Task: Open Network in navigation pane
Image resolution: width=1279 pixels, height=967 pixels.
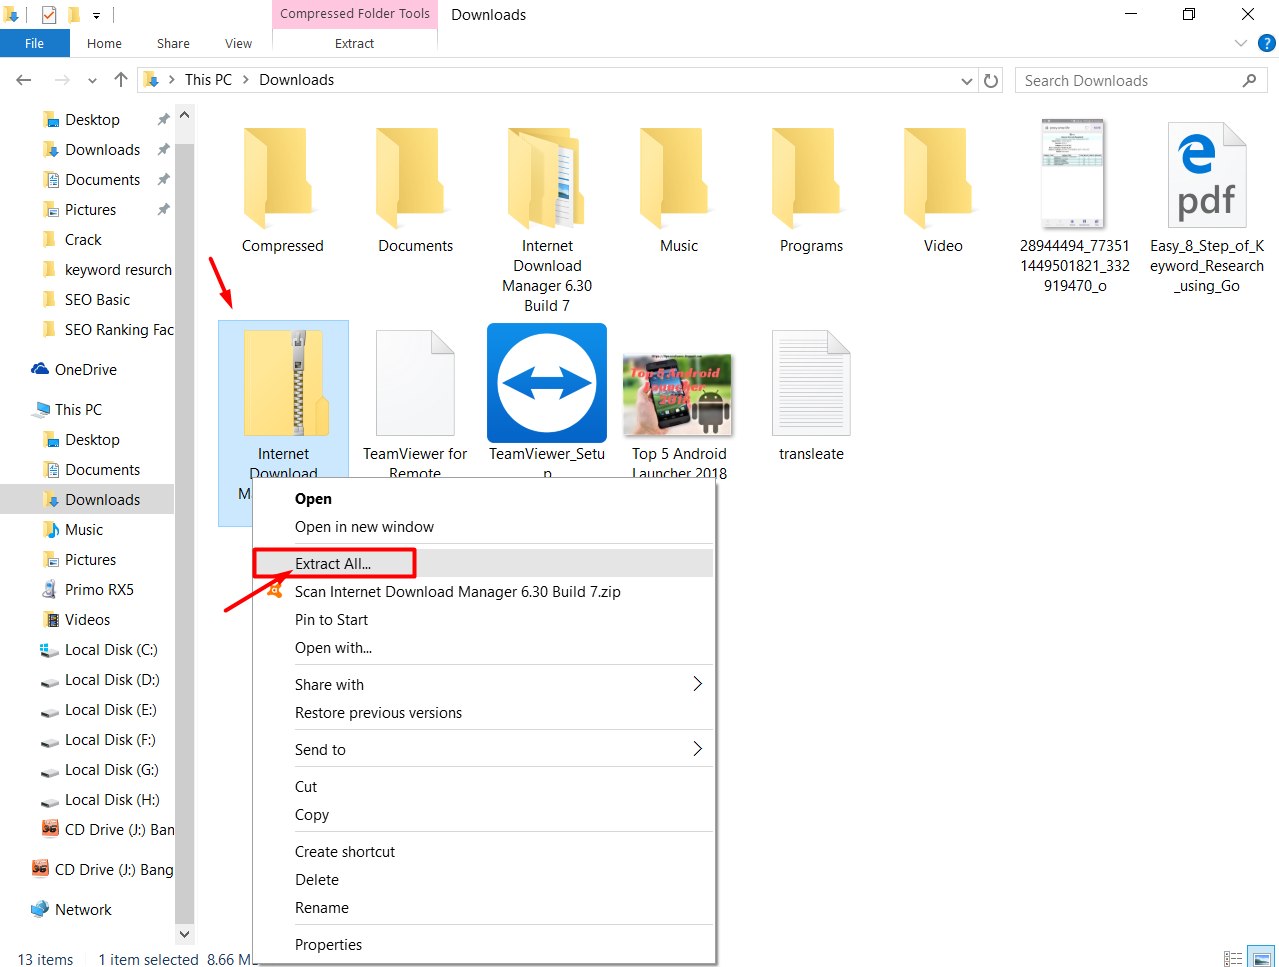Action: pyautogui.click(x=83, y=910)
